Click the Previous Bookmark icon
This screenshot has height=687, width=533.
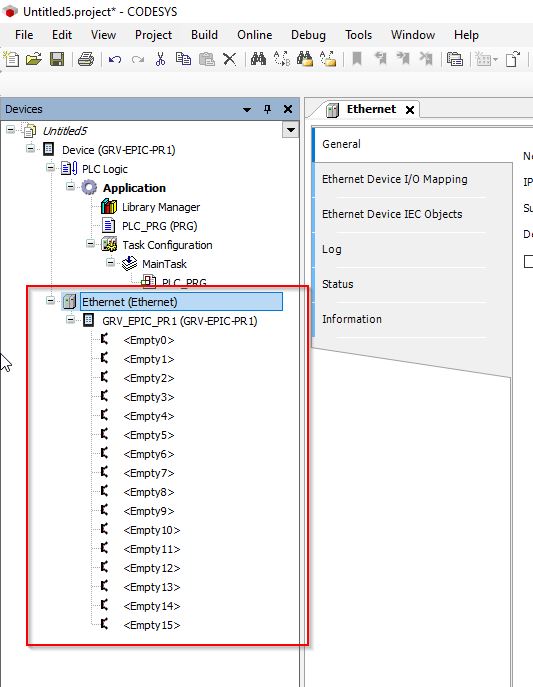[380, 58]
